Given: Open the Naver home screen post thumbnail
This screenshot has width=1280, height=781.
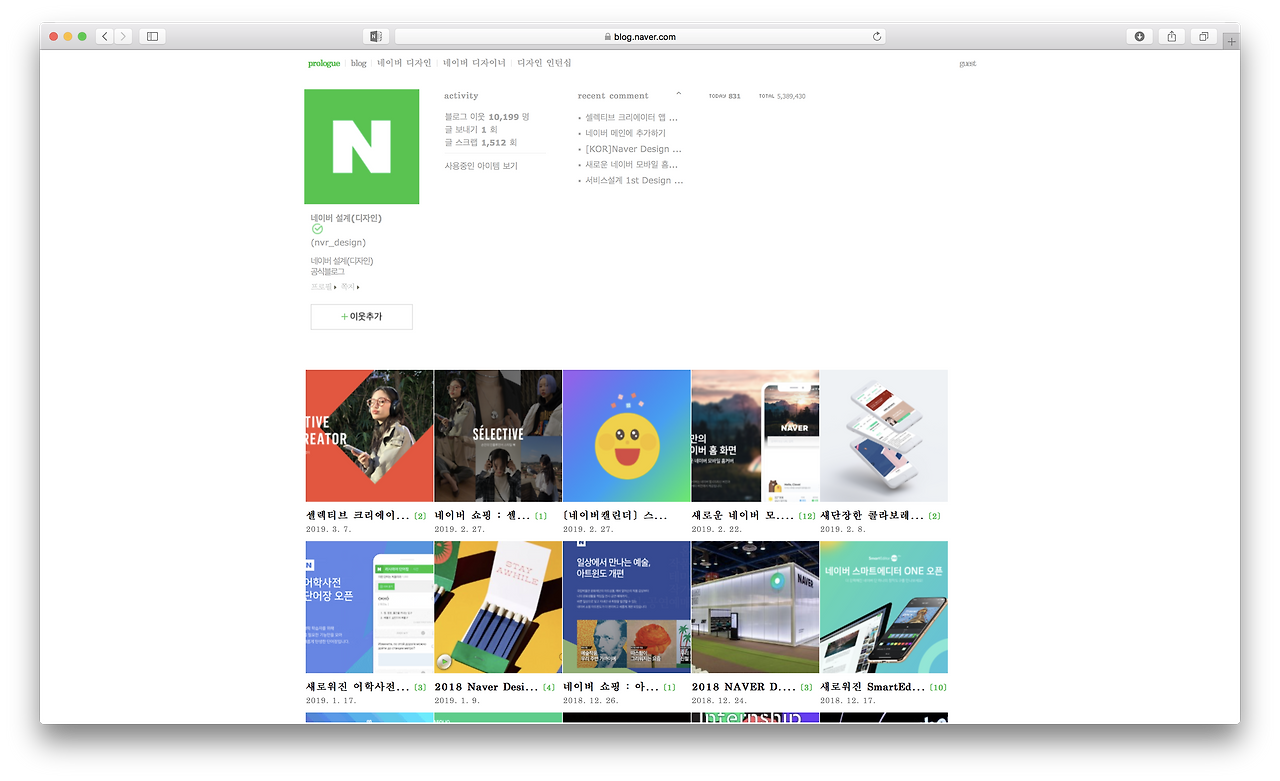Looking at the screenshot, I should click(755, 436).
